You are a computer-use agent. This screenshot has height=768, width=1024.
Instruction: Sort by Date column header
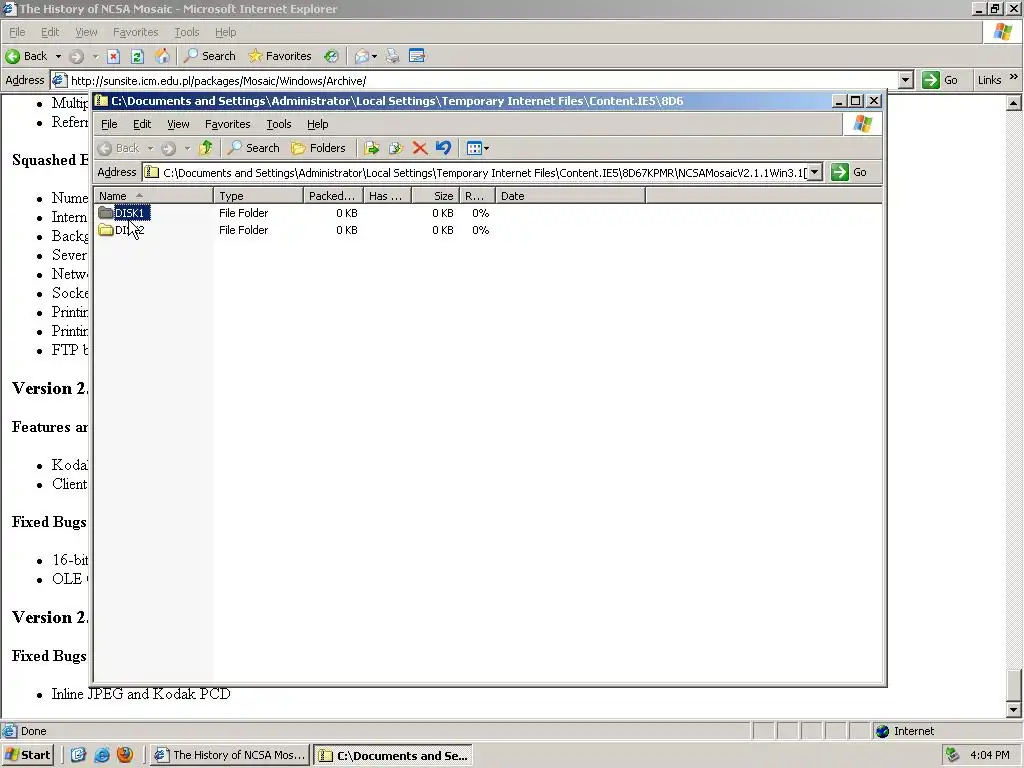point(570,196)
